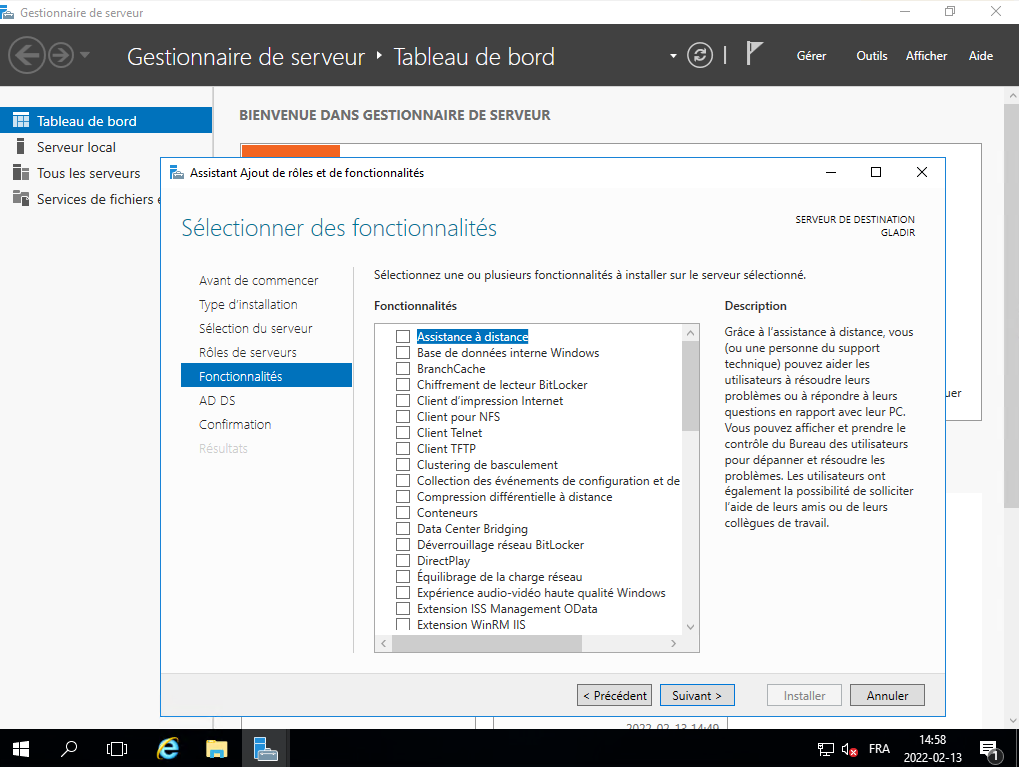Go to AD DS wizard step

tap(217, 401)
